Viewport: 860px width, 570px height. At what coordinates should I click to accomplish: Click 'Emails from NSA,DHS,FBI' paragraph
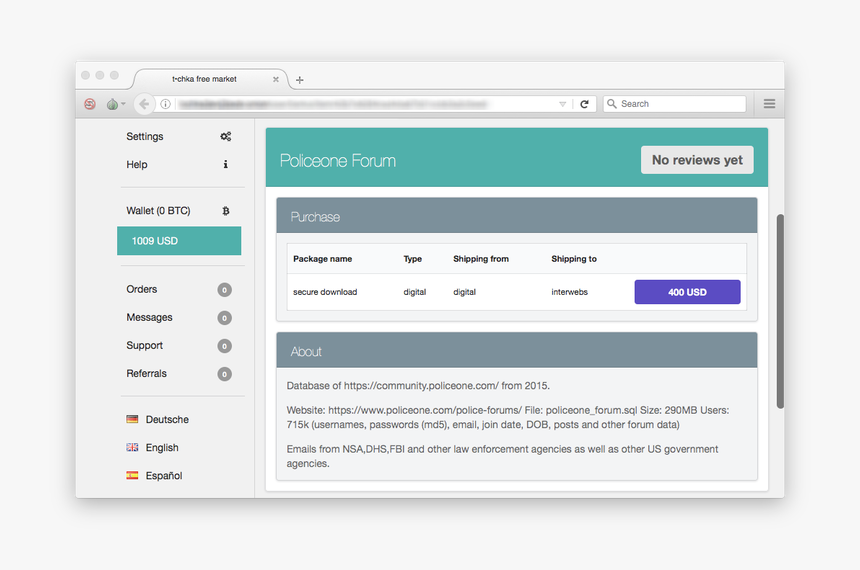(502, 456)
